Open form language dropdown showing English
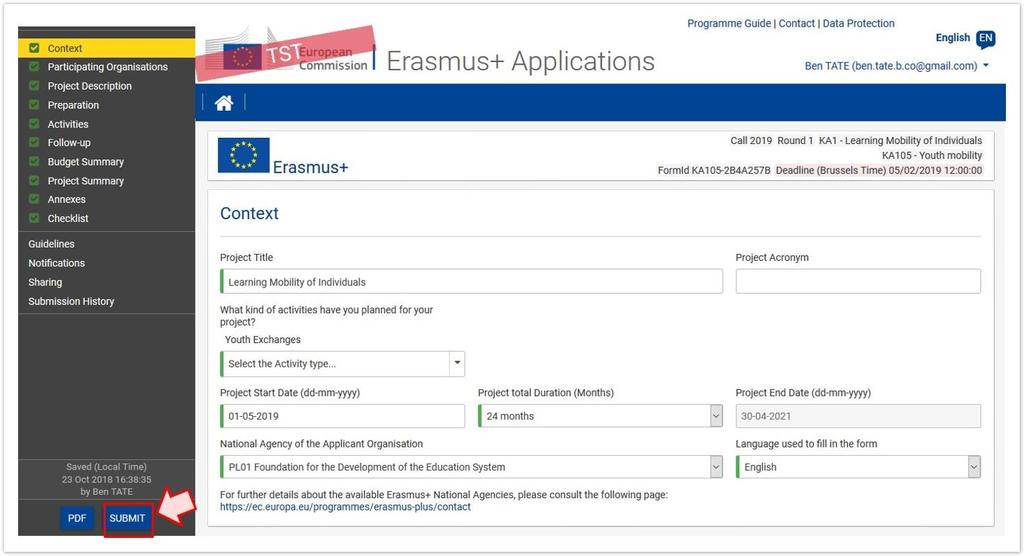This screenshot has height=556, width=1024. (x=858, y=467)
